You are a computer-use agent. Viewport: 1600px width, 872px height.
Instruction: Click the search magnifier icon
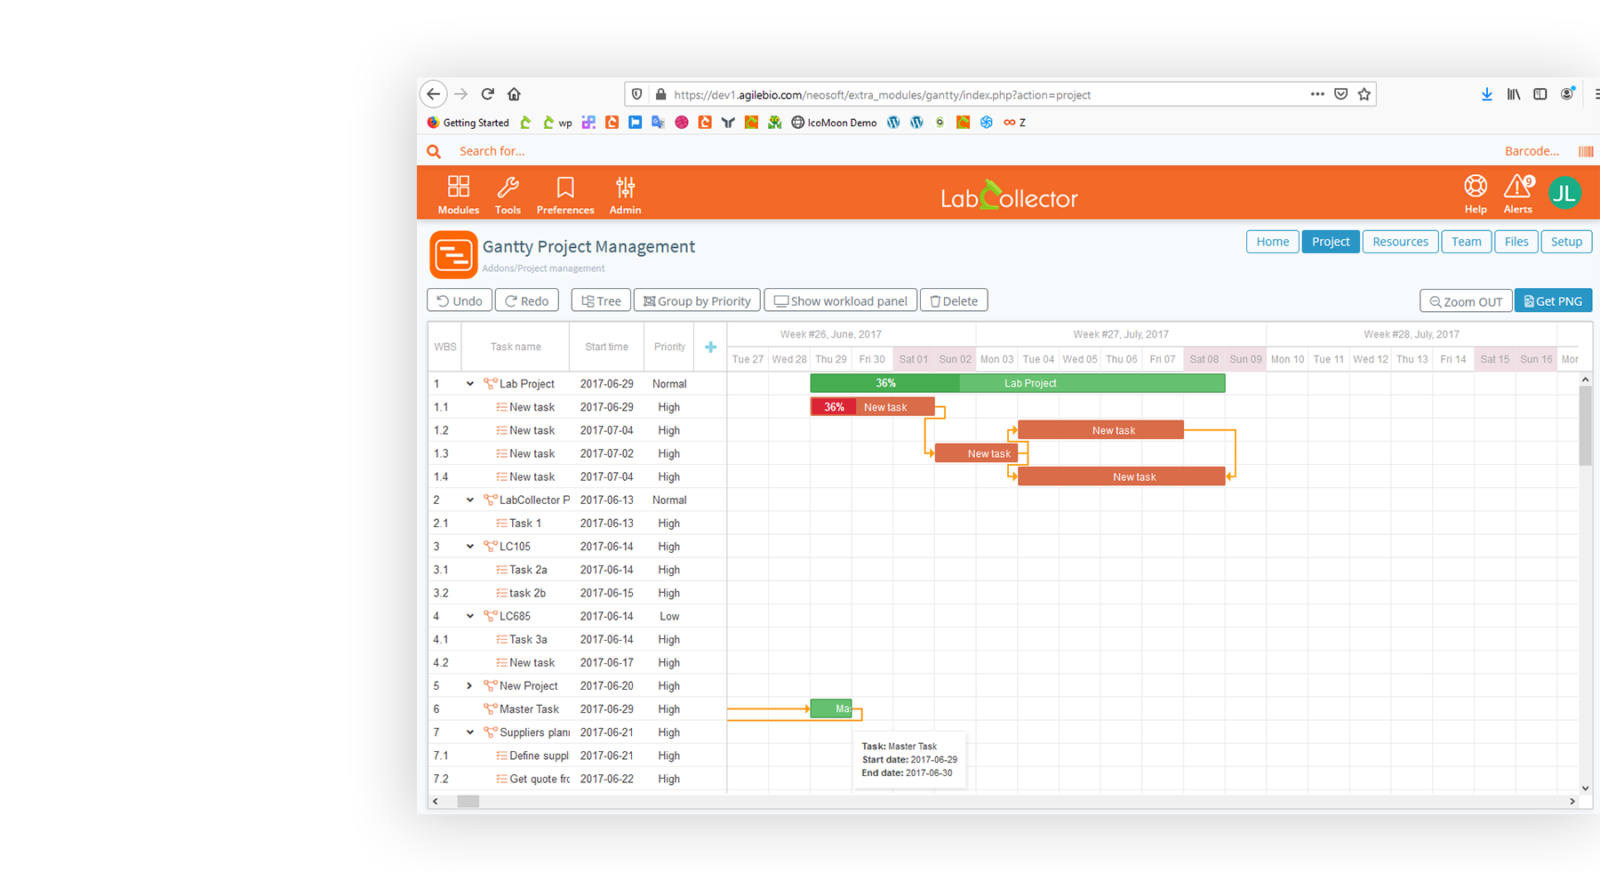click(x=434, y=152)
